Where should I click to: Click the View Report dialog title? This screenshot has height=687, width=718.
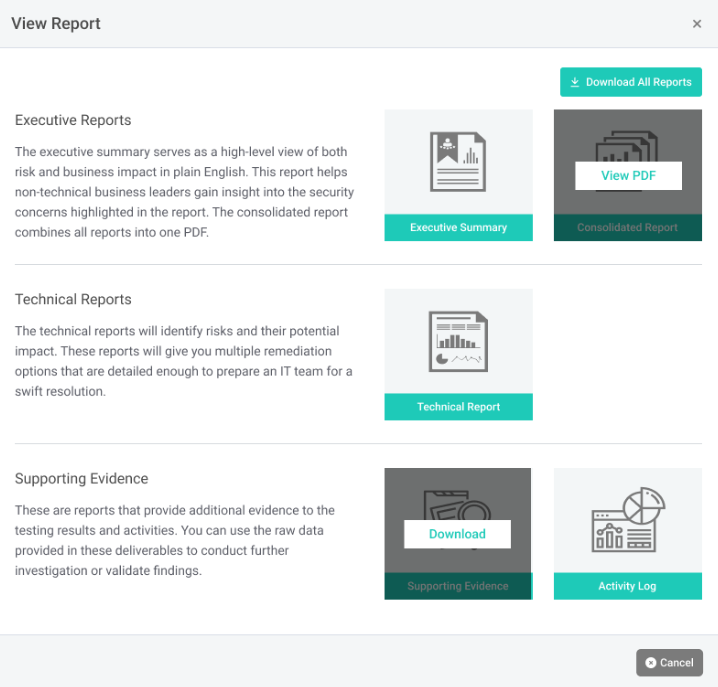coord(56,23)
